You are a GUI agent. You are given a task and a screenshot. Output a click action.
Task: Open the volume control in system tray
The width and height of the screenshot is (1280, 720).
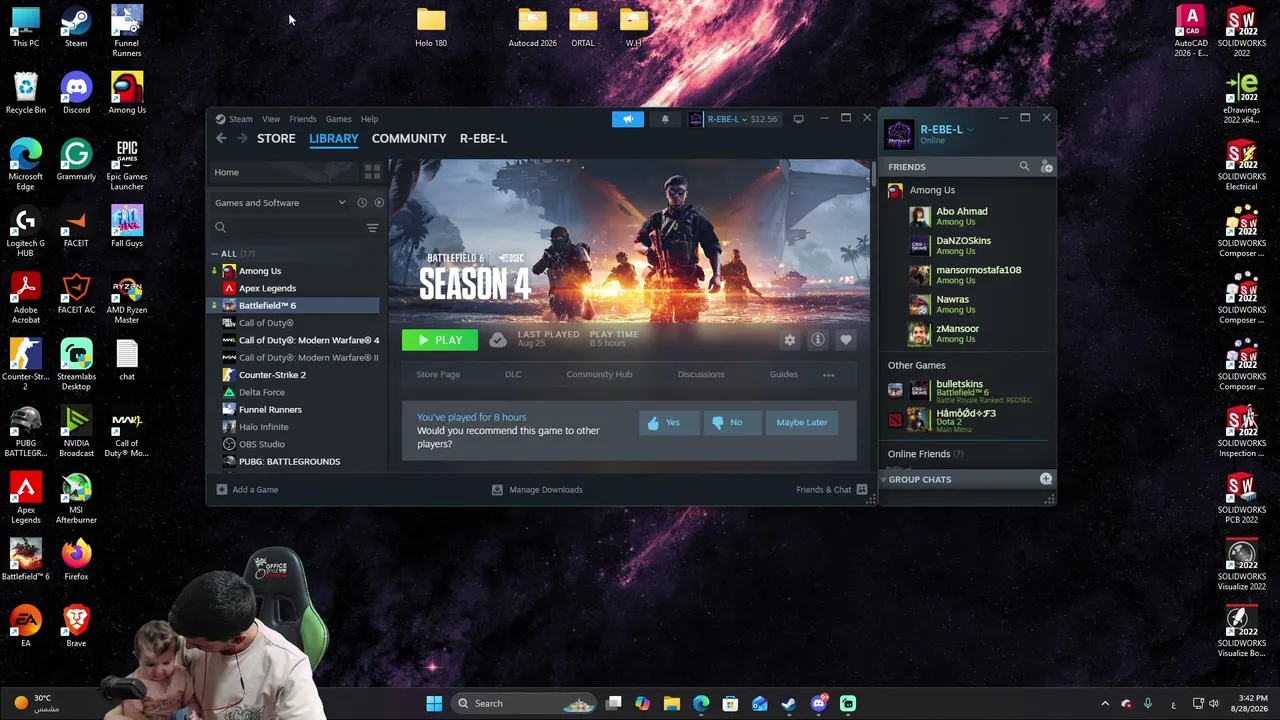[1213, 704]
